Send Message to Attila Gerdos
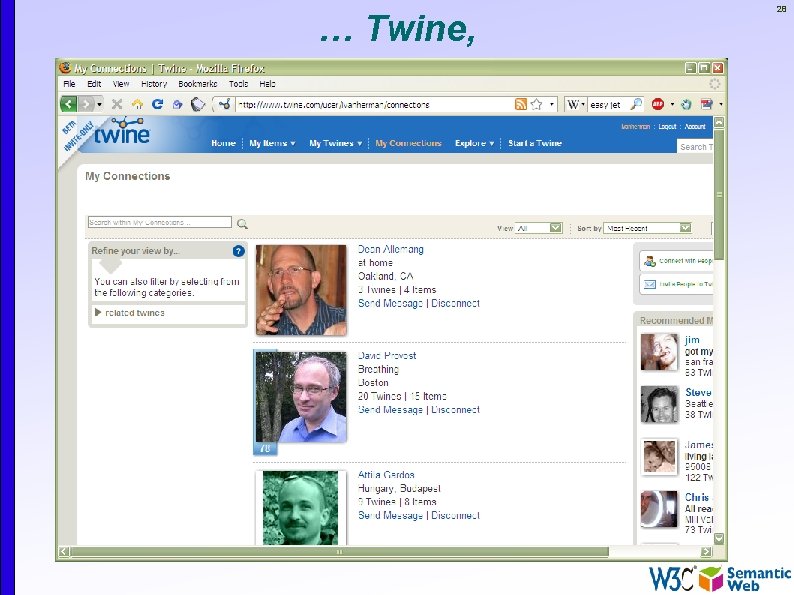This screenshot has width=794, height=595. click(390, 515)
